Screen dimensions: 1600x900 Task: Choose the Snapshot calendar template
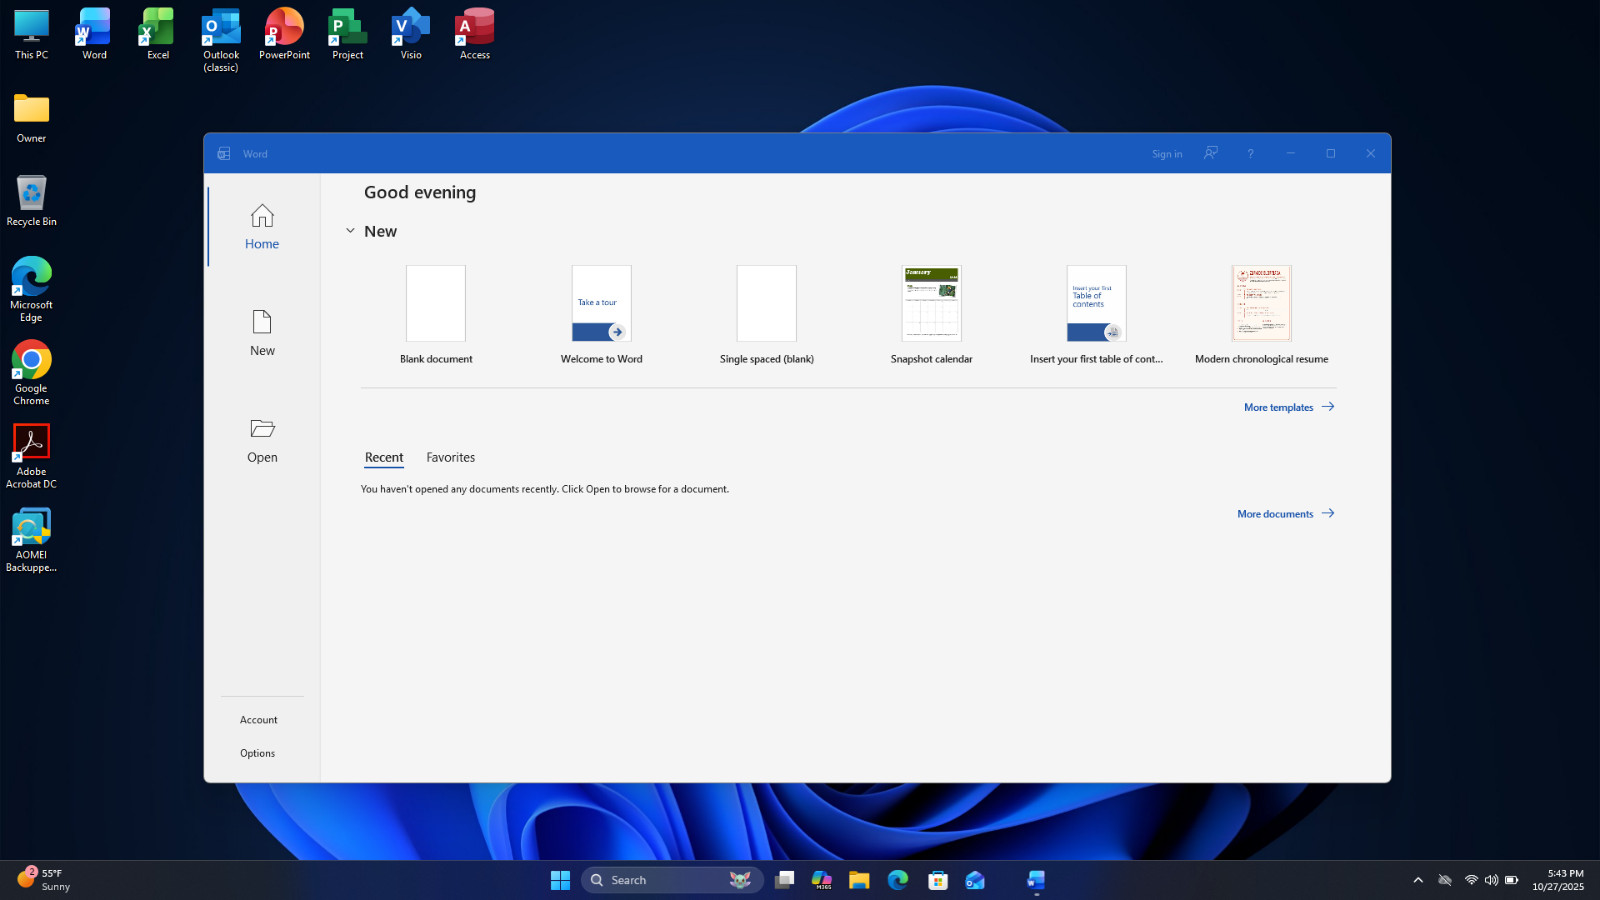[x=931, y=314]
